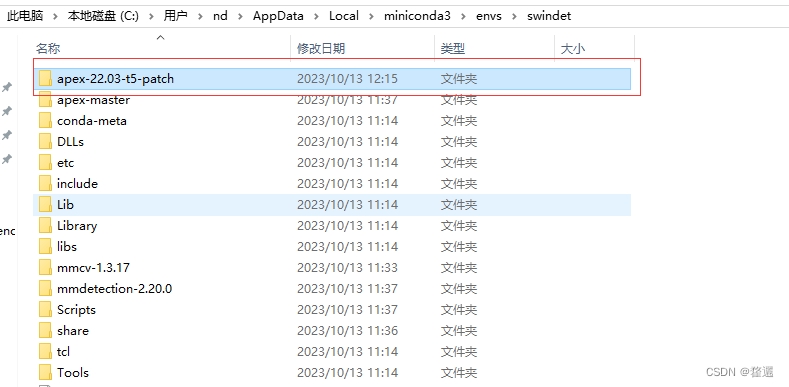Sort by the 大小 column header
Screen dimensions: 789x387
tap(573, 48)
